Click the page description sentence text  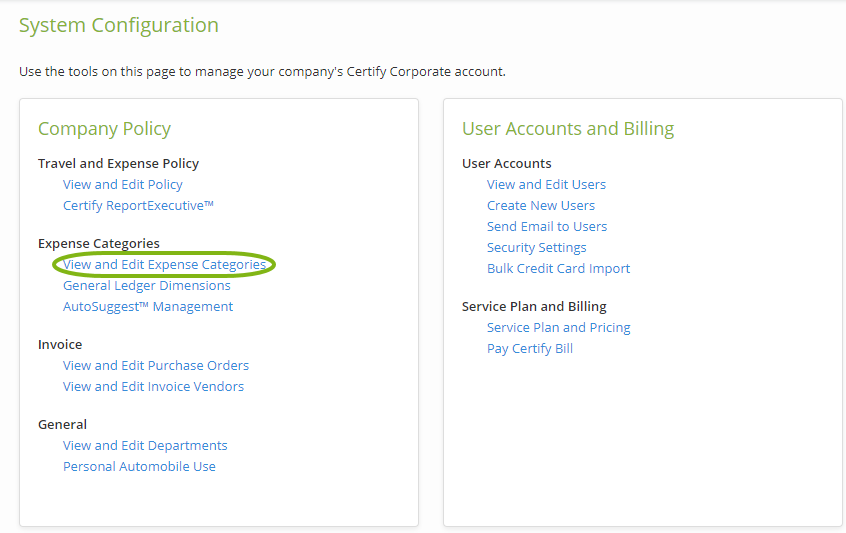(x=262, y=72)
